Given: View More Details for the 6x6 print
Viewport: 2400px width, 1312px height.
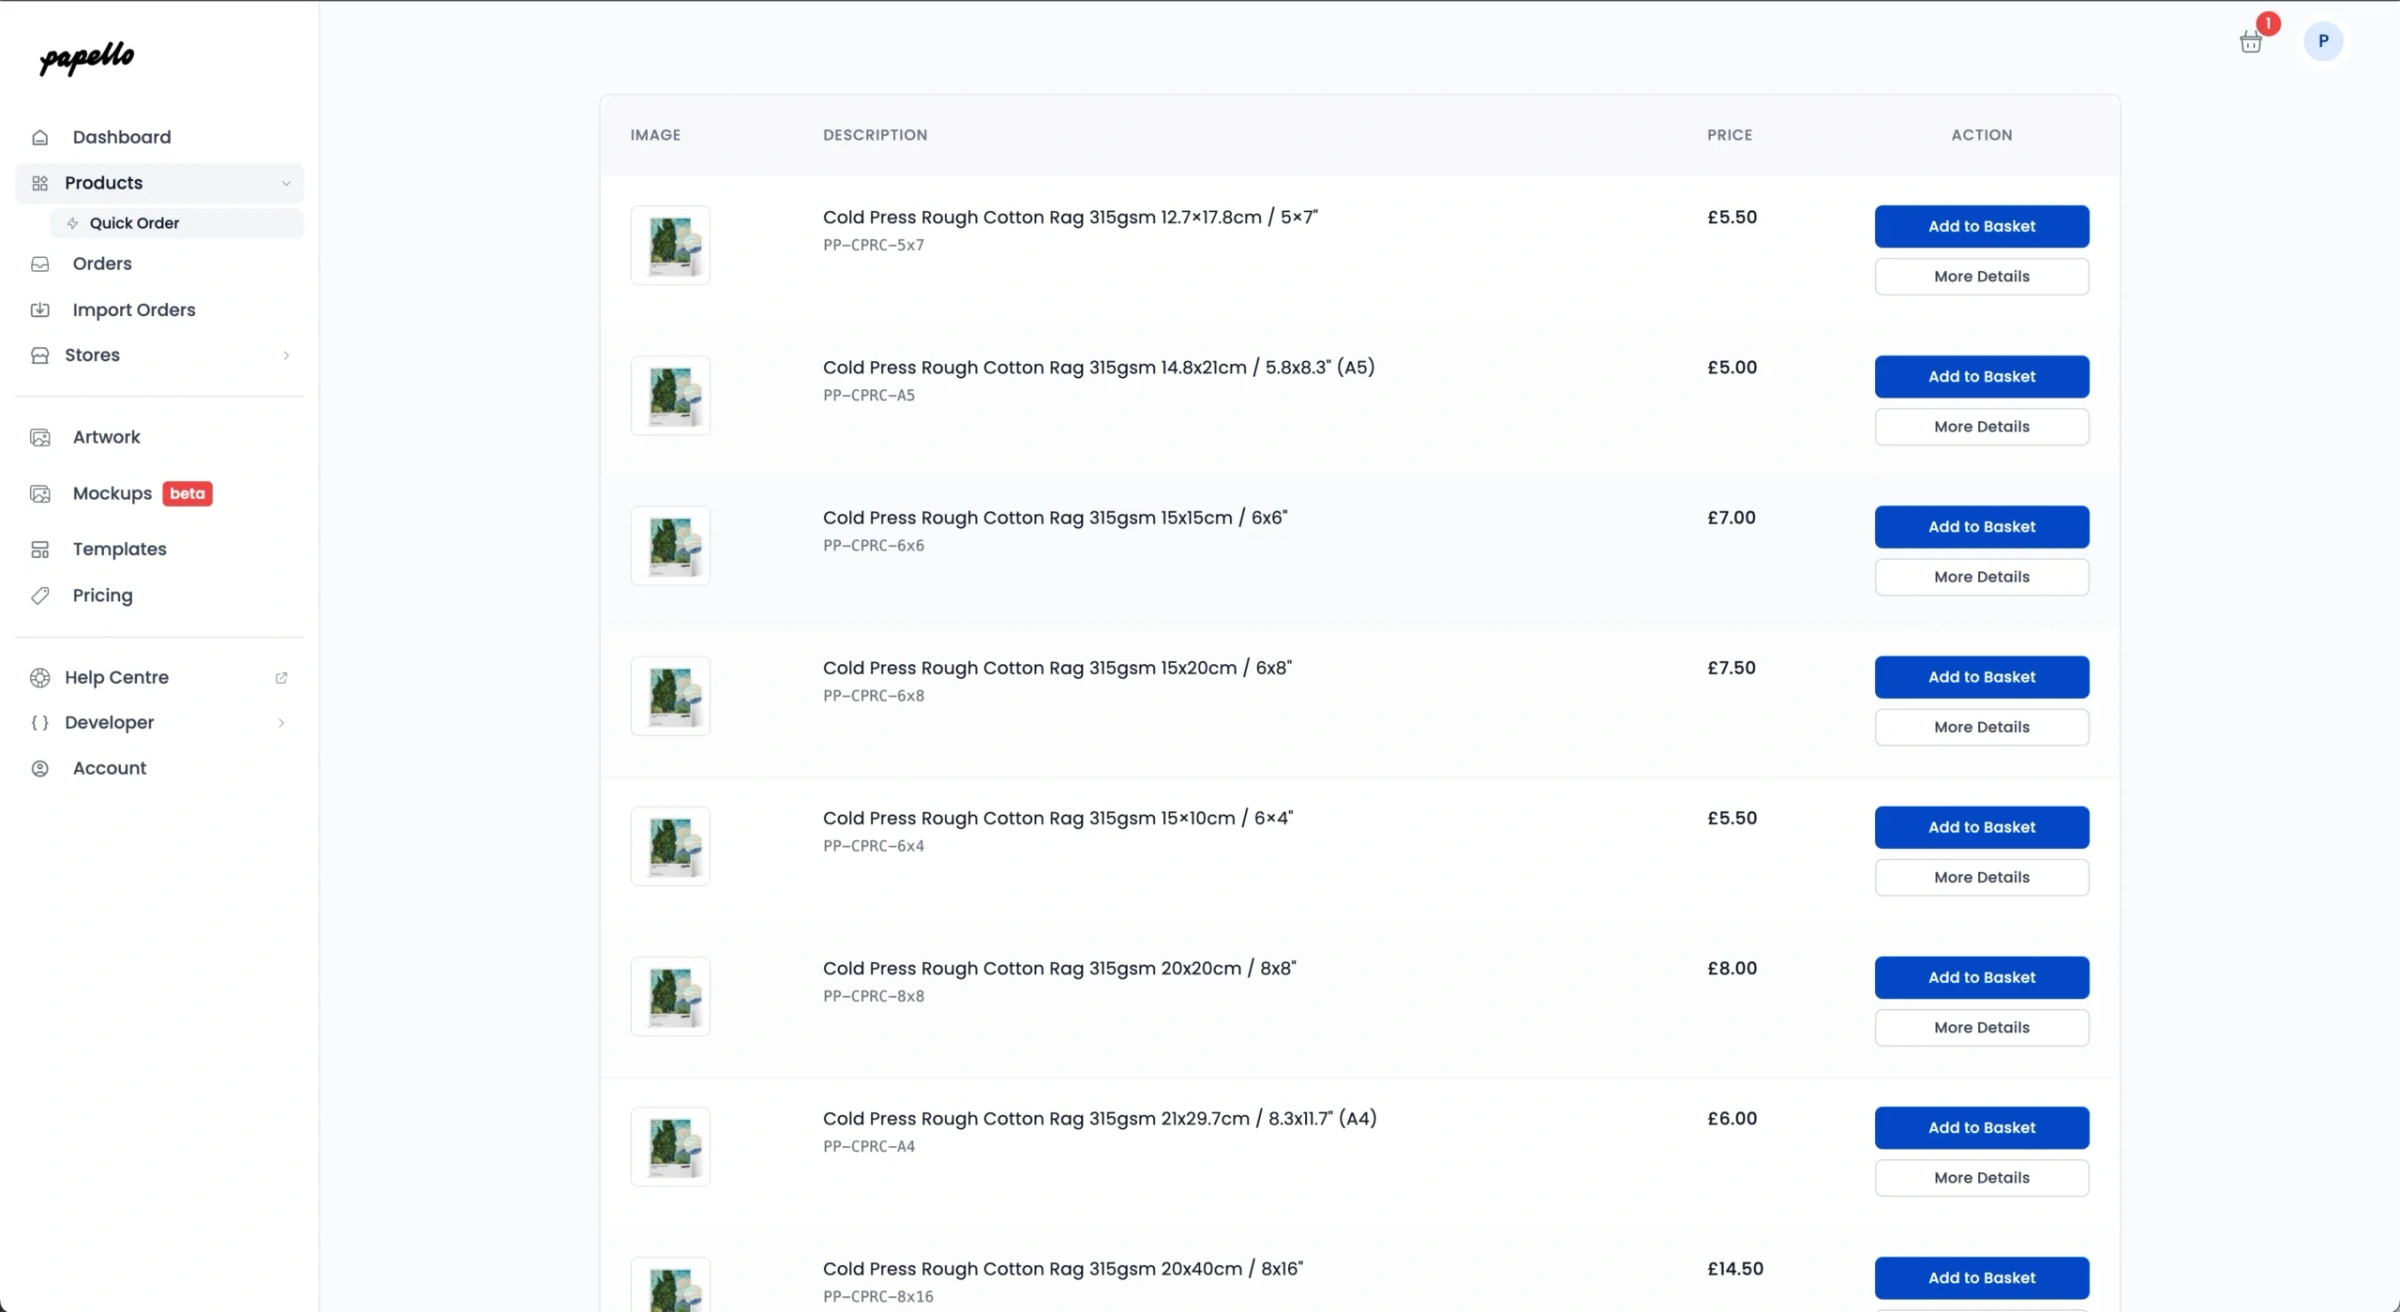Looking at the screenshot, I should coord(1981,576).
